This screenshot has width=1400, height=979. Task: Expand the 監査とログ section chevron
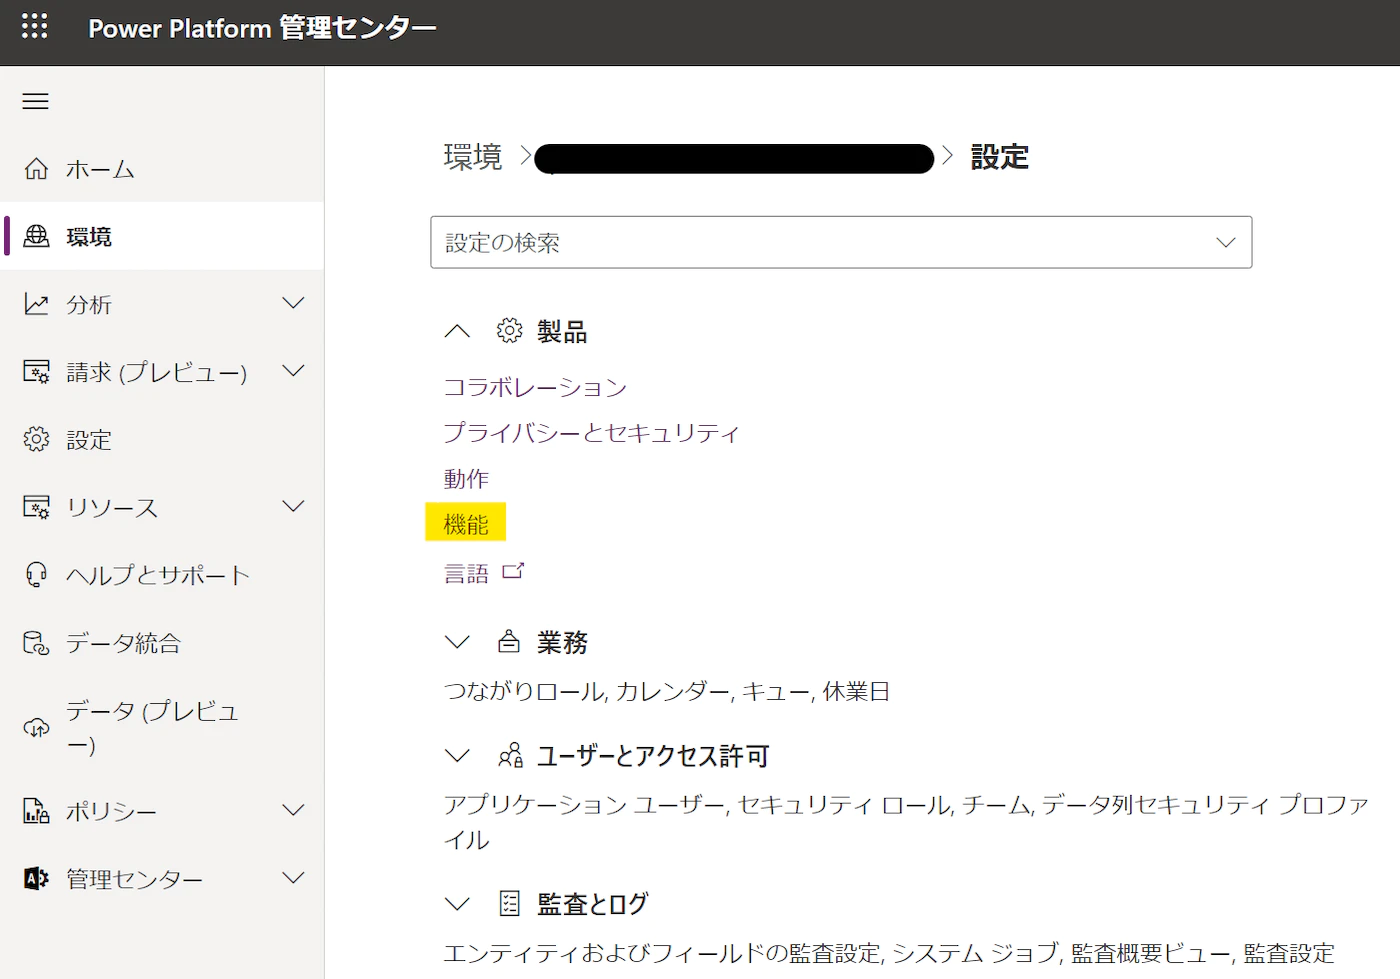click(x=457, y=904)
